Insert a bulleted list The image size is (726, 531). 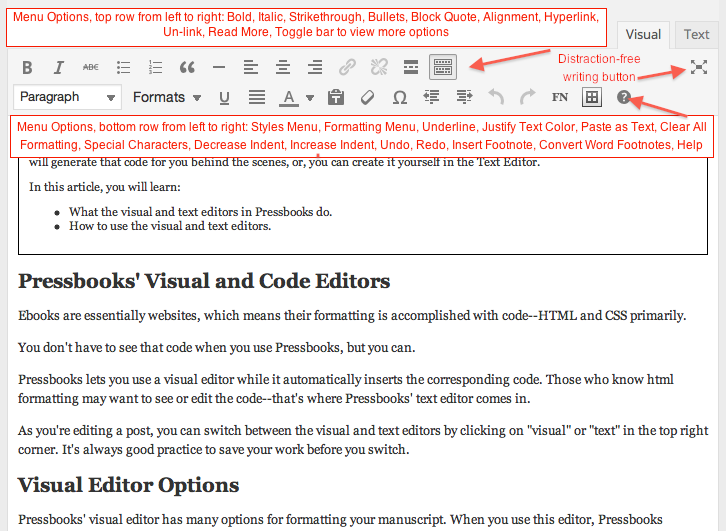click(x=123, y=68)
